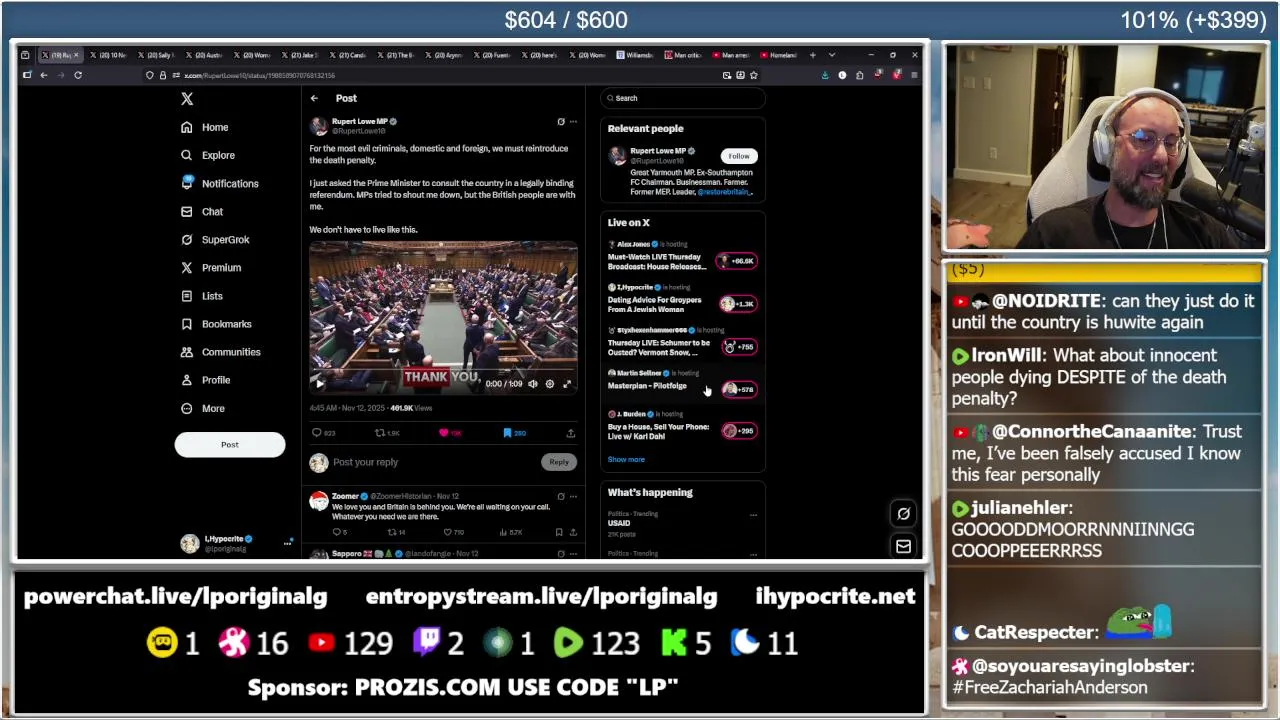Image resolution: width=1280 pixels, height=720 pixels.
Task: Bookmark Zoomer's reply
Action: pyautogui.click(x=559, y=532)
